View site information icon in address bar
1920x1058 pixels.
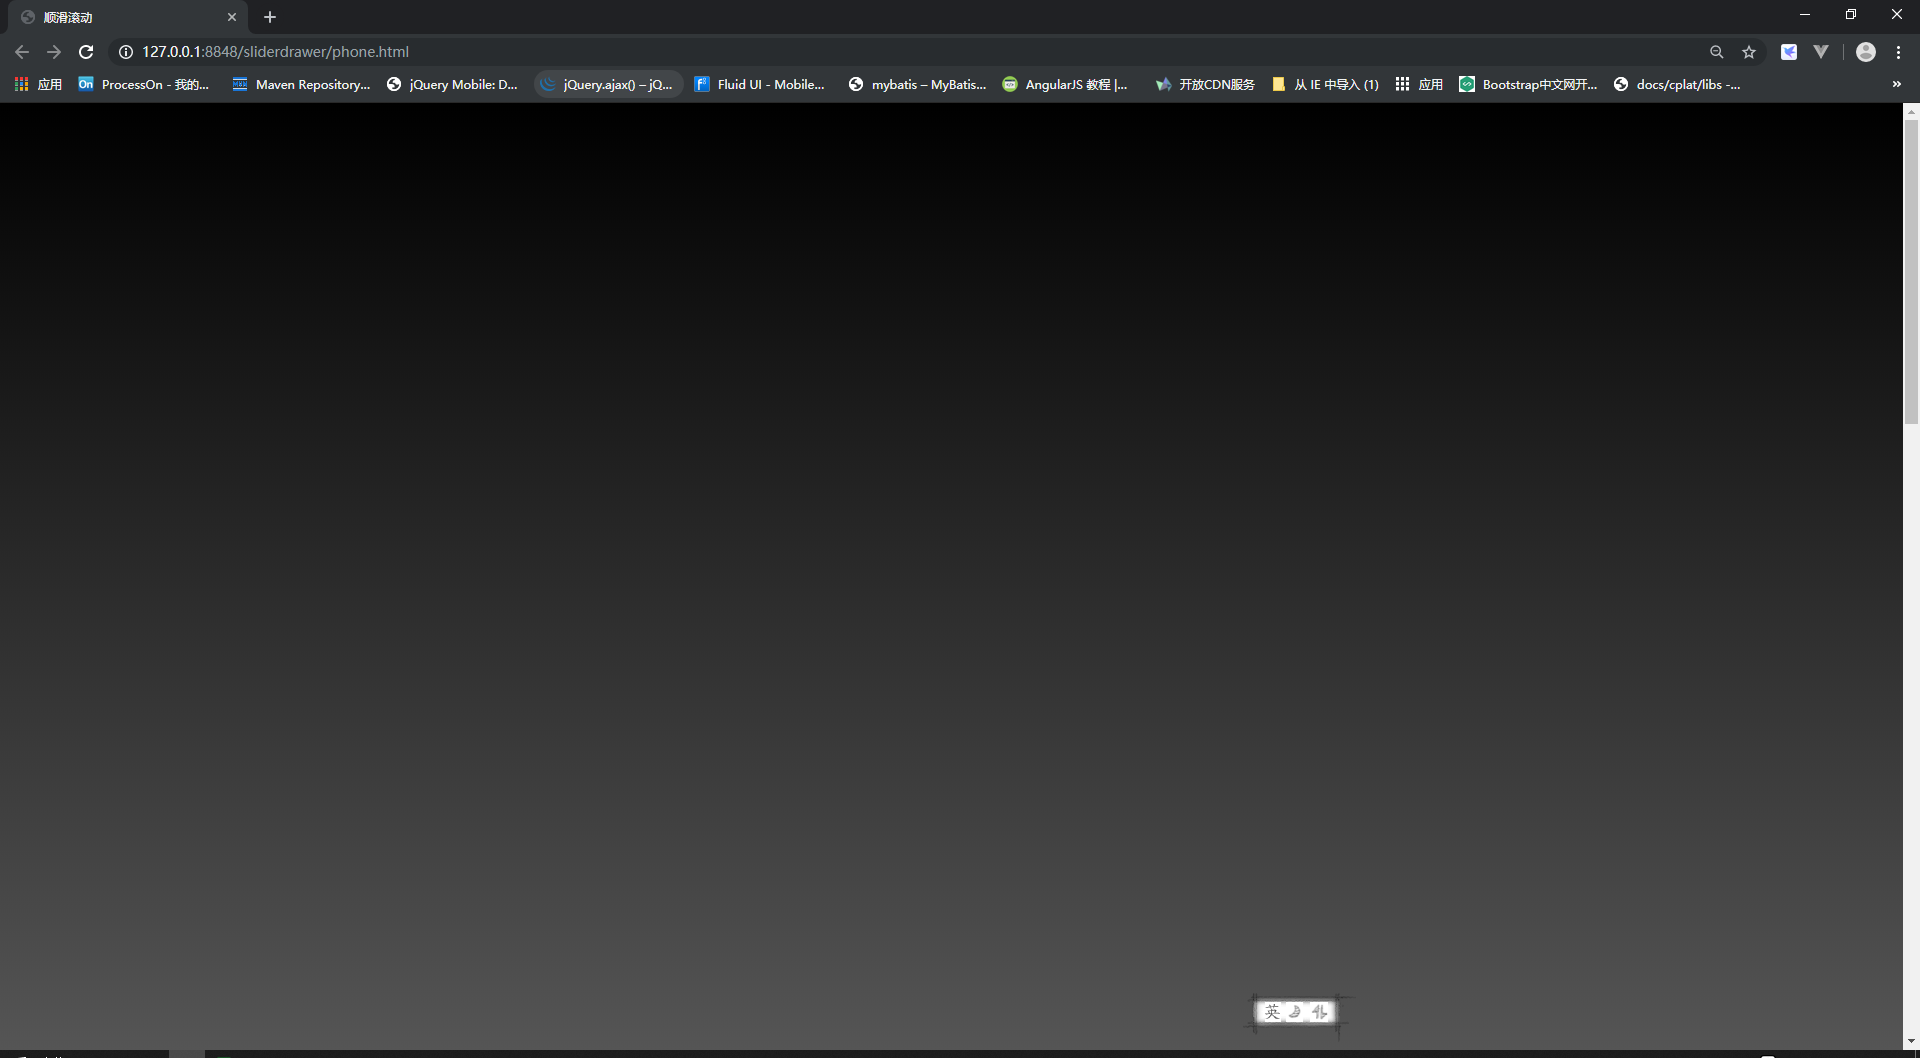click(x=126, y=52)
